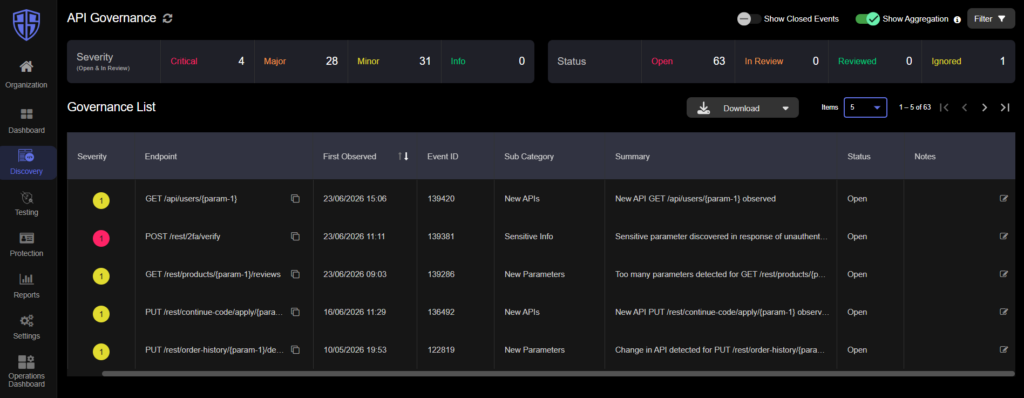
Task: Click red severity badge for 2fa/verify
Action: tap(101, 239)
